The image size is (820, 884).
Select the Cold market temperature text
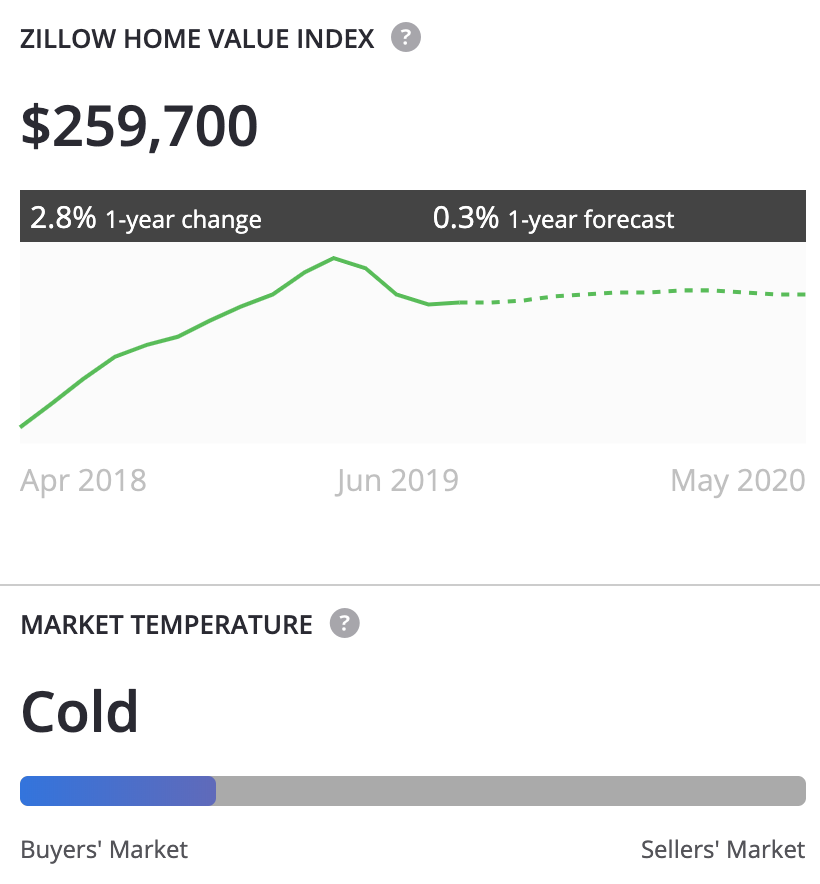pos(80,711)
